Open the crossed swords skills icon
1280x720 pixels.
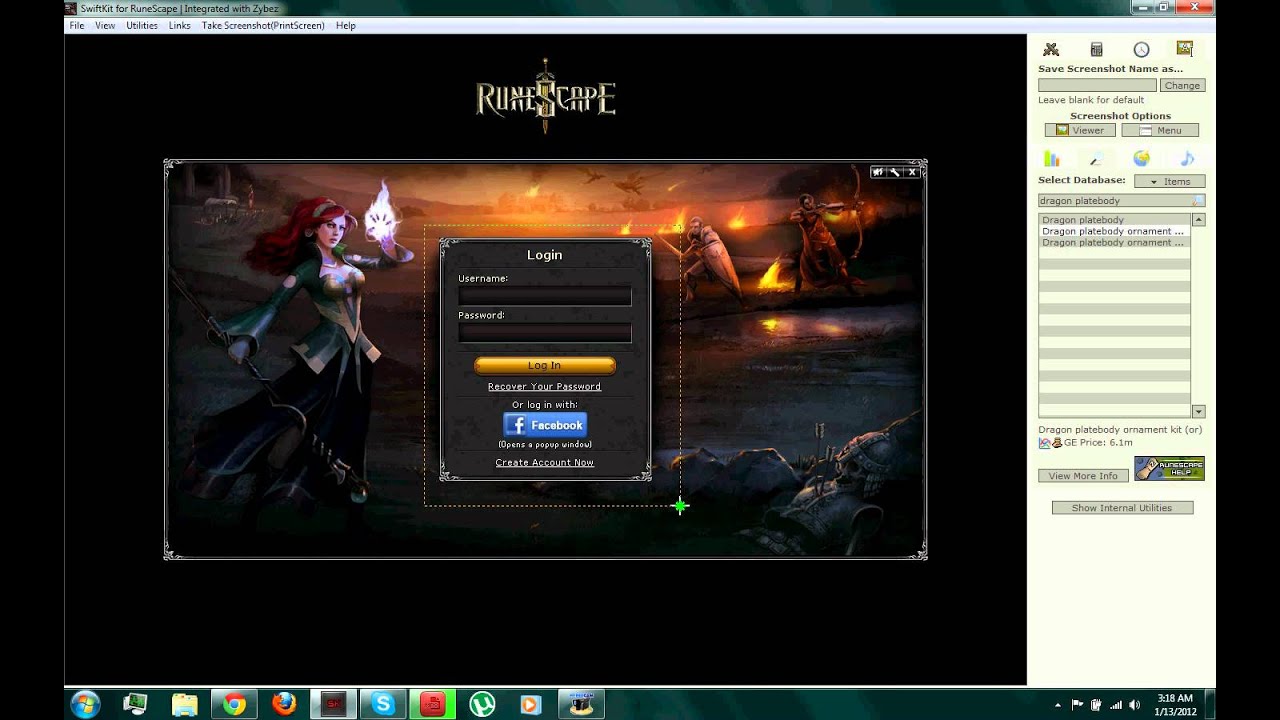pos(1051,50)
